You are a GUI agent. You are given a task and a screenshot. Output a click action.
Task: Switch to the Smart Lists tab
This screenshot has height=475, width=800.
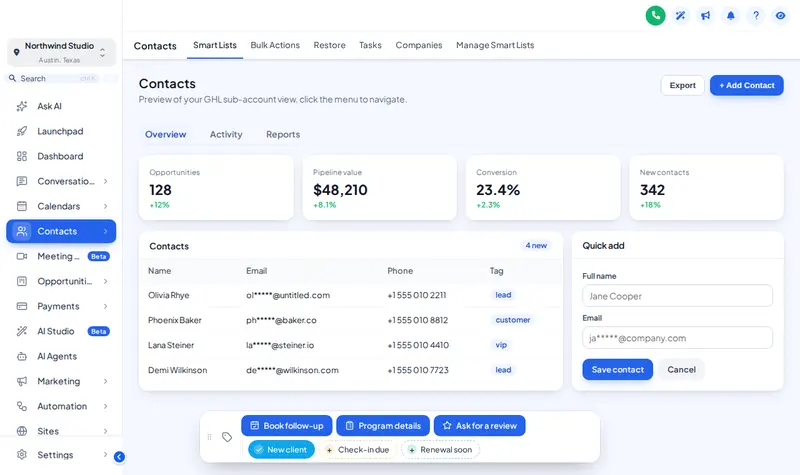[x=215, y=45]
